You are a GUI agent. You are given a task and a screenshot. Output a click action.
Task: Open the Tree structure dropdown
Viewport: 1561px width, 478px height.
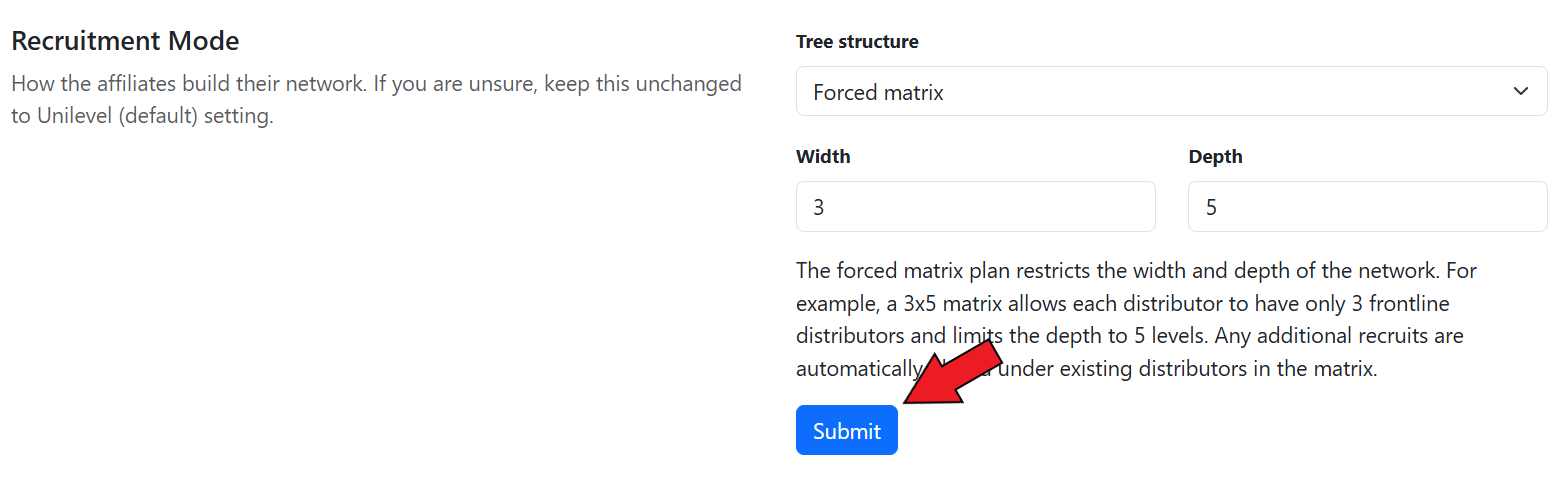pos(1171,92)
